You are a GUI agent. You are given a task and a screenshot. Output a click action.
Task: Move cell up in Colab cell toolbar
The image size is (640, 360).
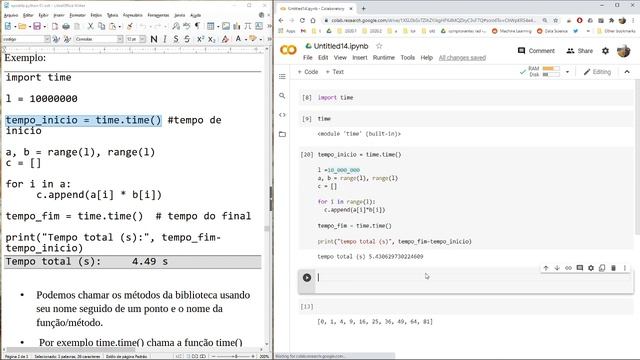pyautogui.click(x=546, y=268)
